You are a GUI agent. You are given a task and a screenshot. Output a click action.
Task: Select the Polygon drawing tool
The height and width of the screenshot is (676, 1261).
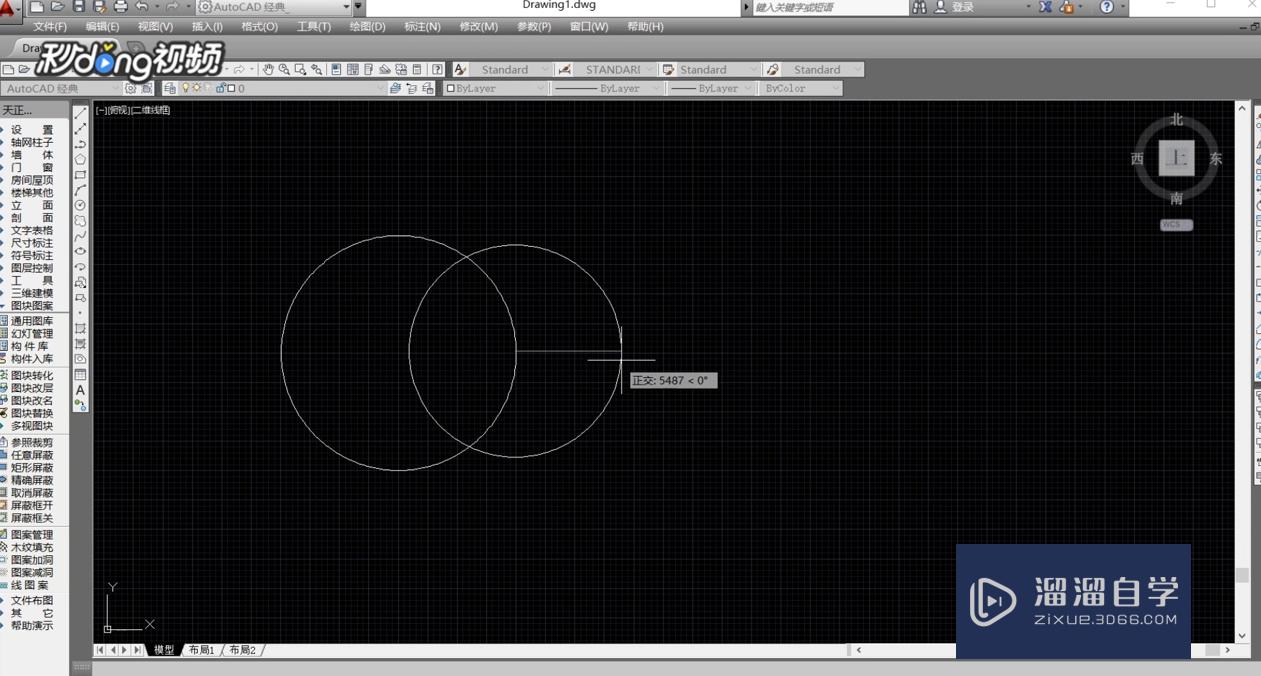[81, 160]
